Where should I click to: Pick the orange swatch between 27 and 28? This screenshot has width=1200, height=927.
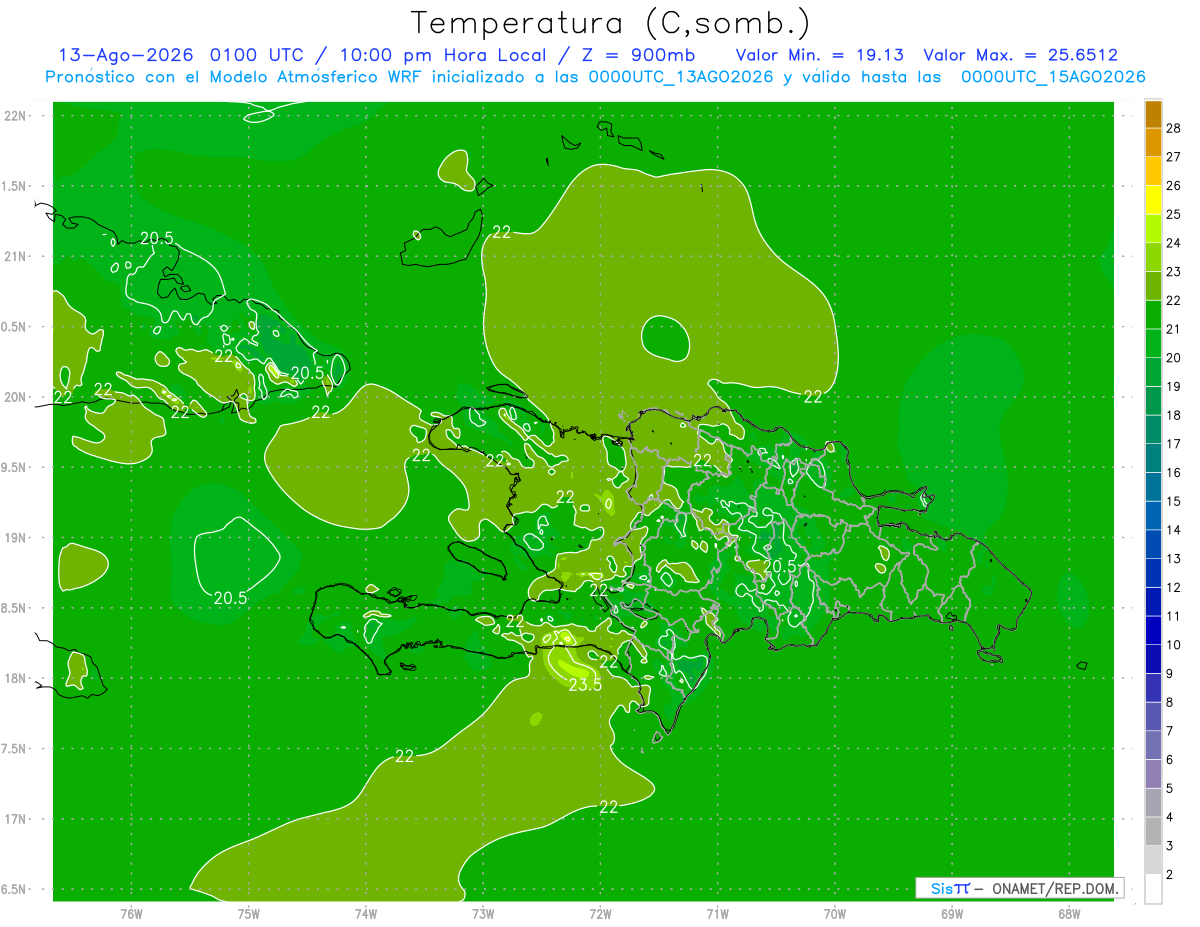[1153, 143]
